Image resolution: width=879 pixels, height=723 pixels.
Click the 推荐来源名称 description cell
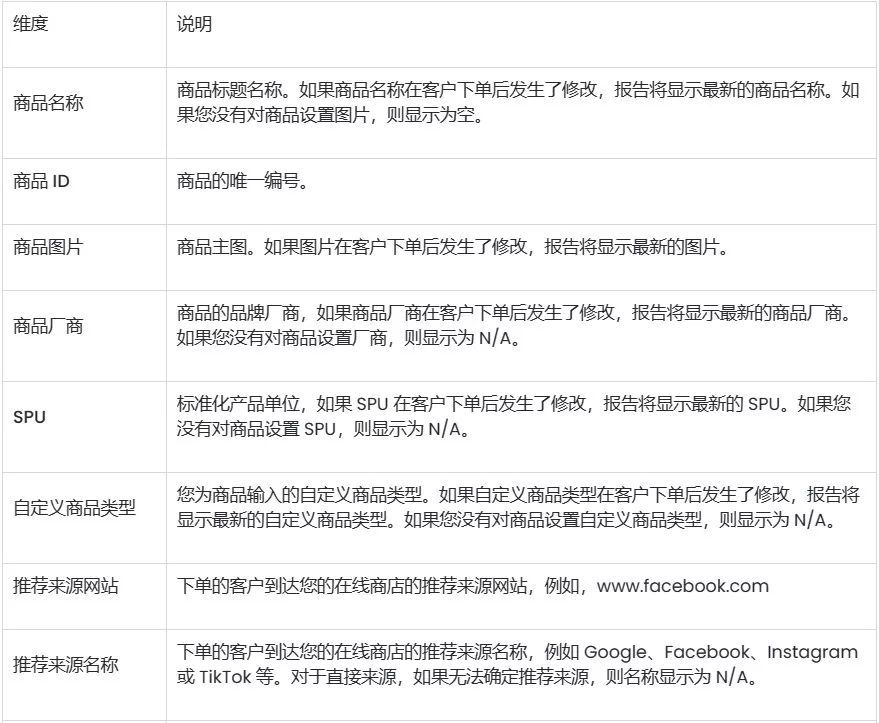[510, 662]
